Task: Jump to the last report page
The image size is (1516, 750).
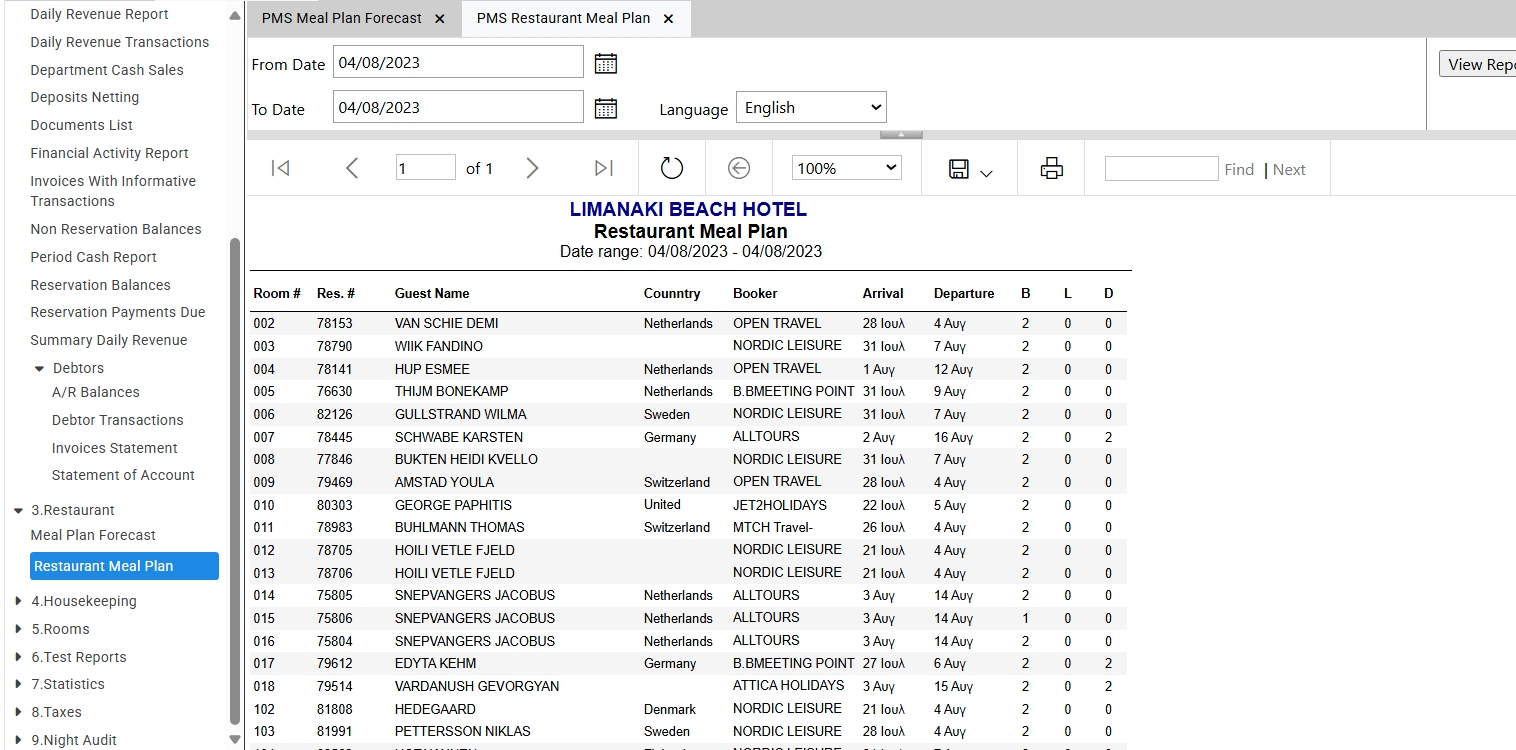Action: (604, 168)
